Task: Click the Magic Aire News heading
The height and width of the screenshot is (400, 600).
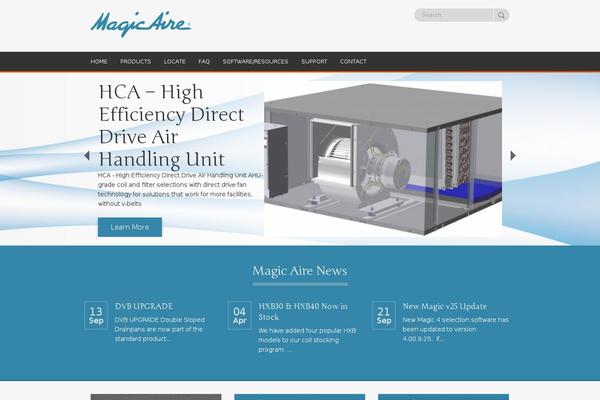Action: 300,271
